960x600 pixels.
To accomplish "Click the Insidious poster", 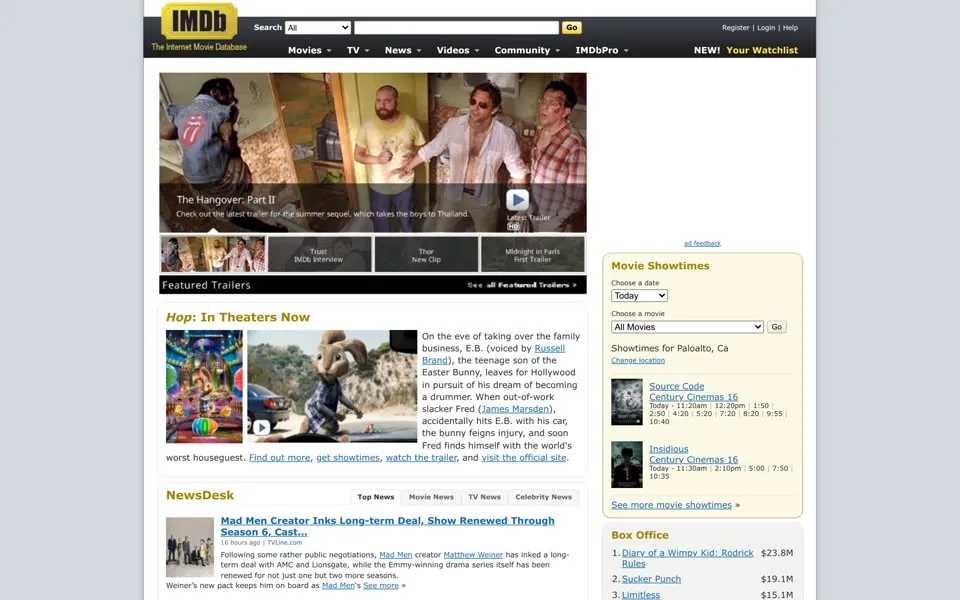I will point(627,465).
